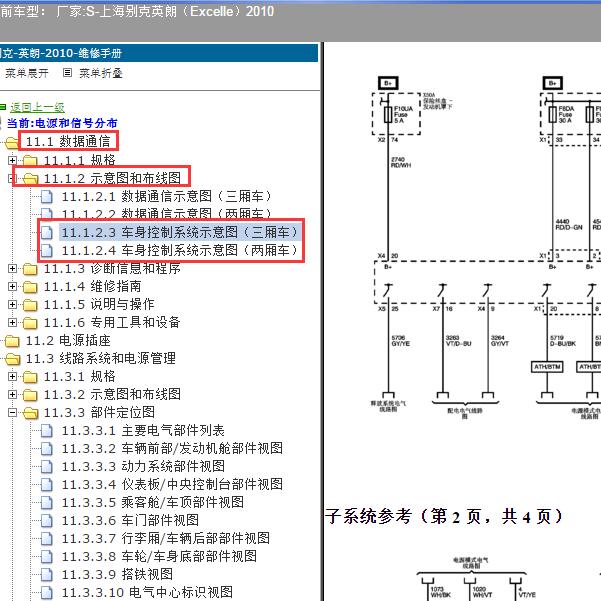Click document icon of 11.3.3.9

46,575
